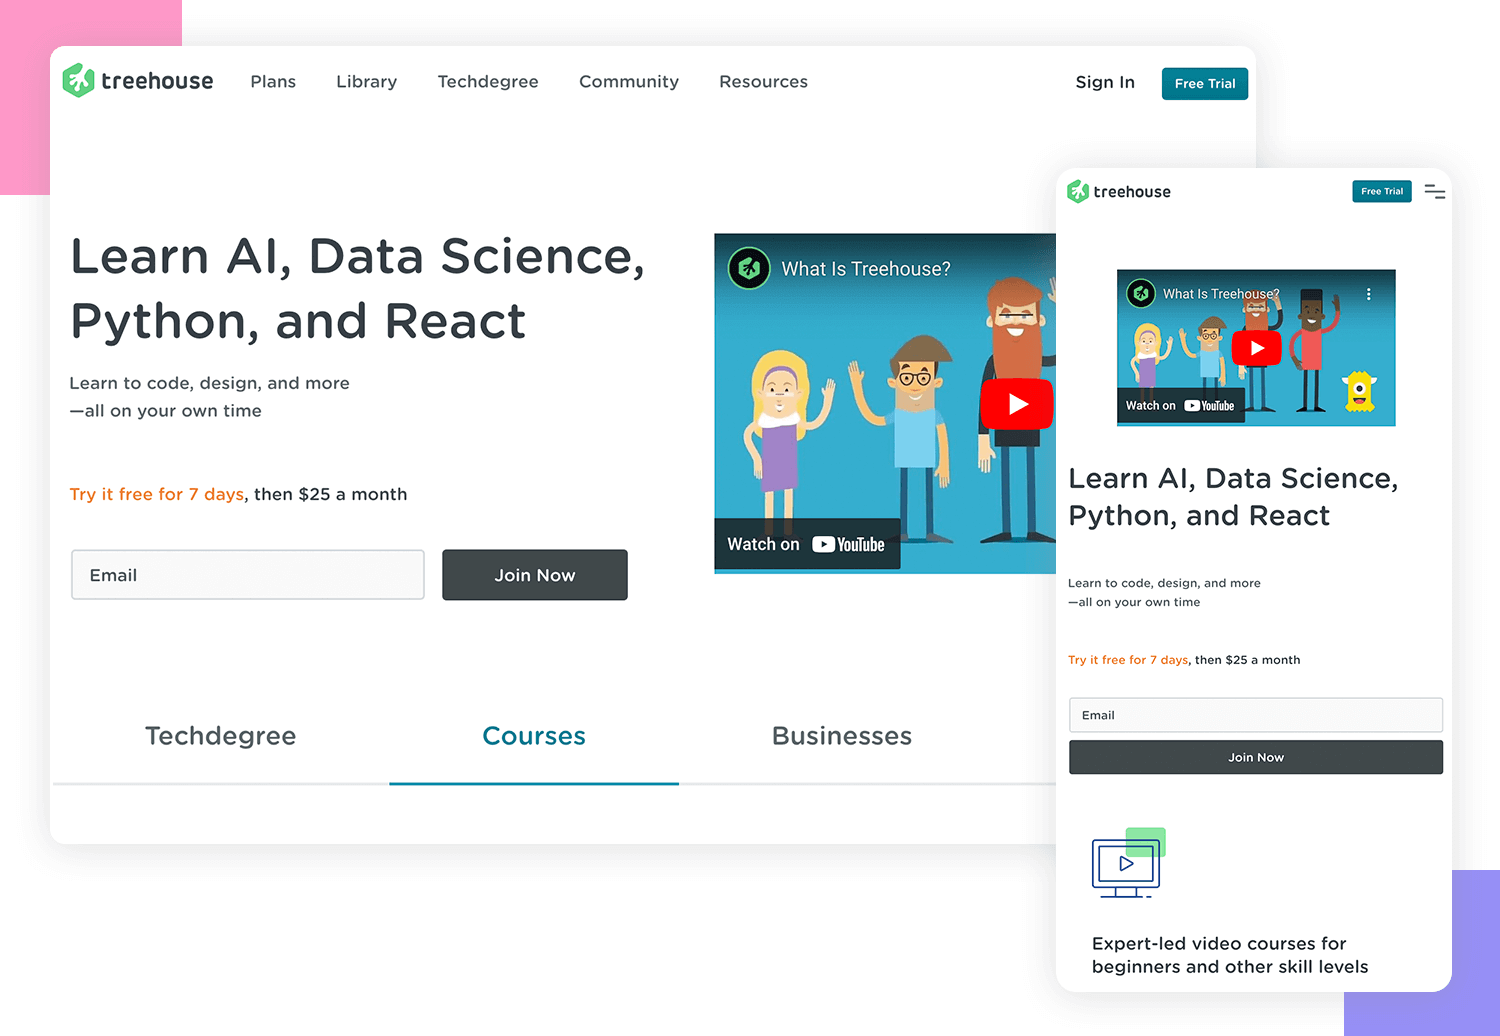Open the Resources menu item

pyautogui.click(x=763, y=82)
